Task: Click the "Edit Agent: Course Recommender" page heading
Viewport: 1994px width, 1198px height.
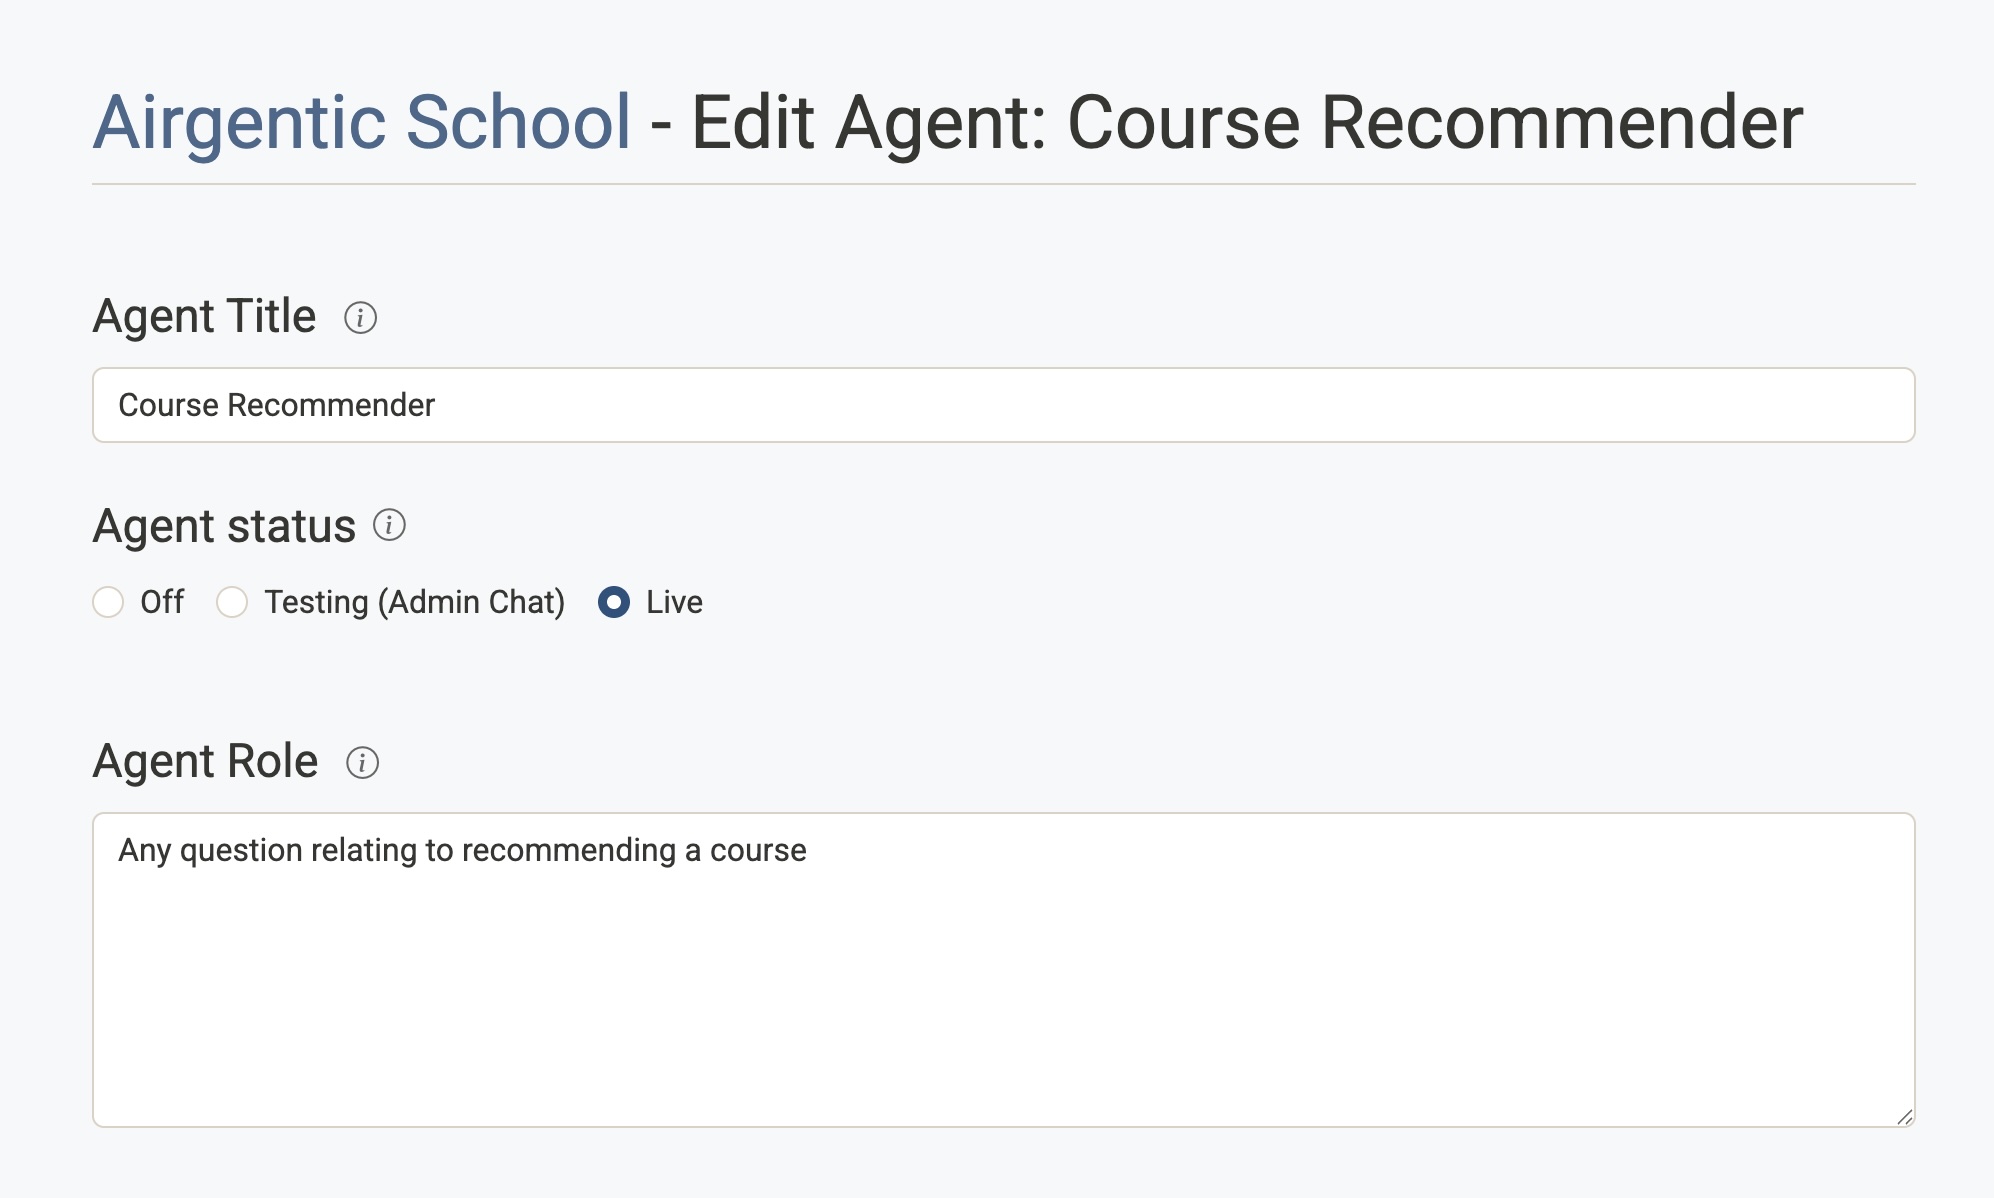Action: (1247, 123)
